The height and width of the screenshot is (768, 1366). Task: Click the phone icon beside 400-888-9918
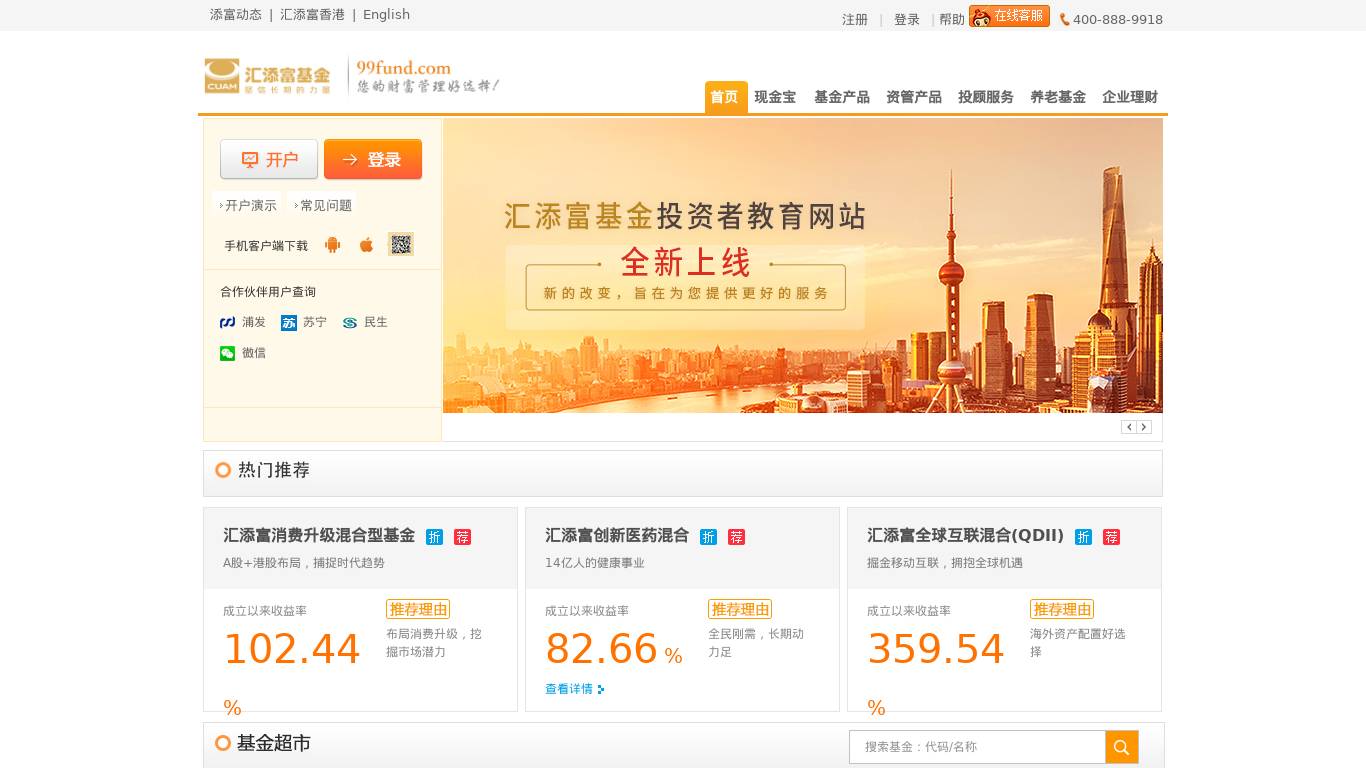(x=1064, y=19)
